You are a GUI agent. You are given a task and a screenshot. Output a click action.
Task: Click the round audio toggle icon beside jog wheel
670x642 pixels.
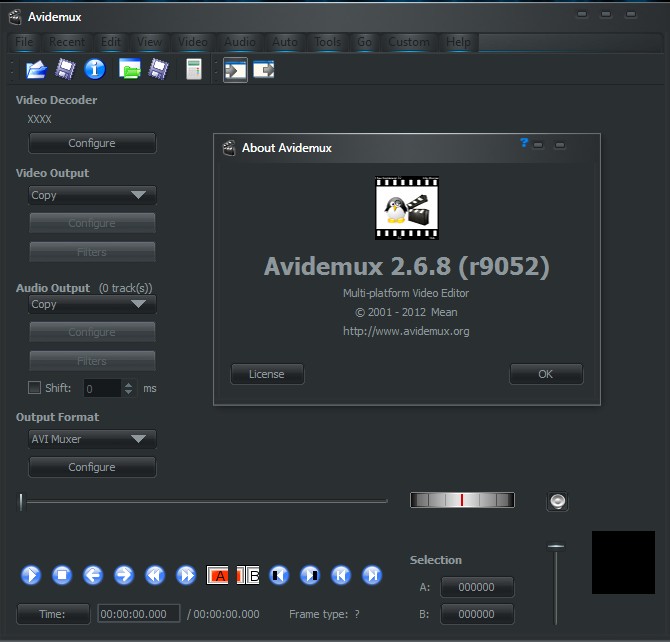click(557, 501)
